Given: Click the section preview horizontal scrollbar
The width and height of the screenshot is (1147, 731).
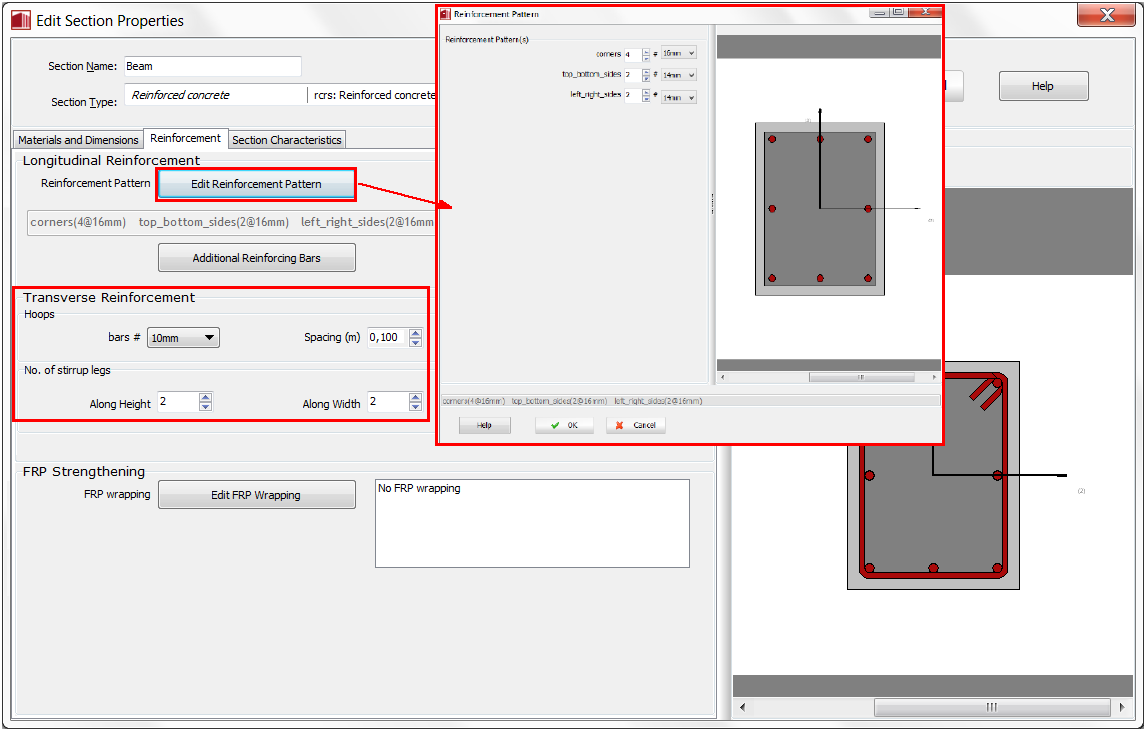Looking at the screenshot, I should coord(990,707).
